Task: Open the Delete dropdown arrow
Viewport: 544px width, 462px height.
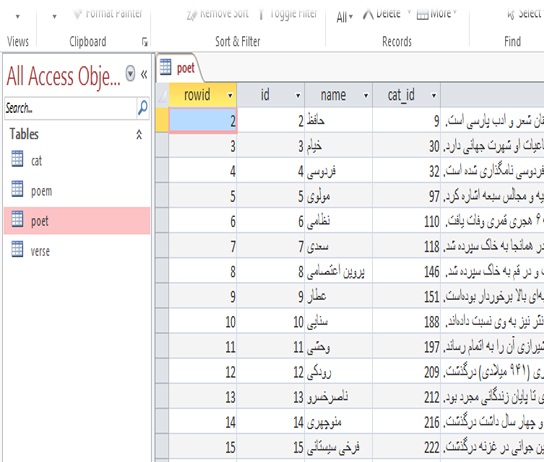Action: tap(409, 13)
